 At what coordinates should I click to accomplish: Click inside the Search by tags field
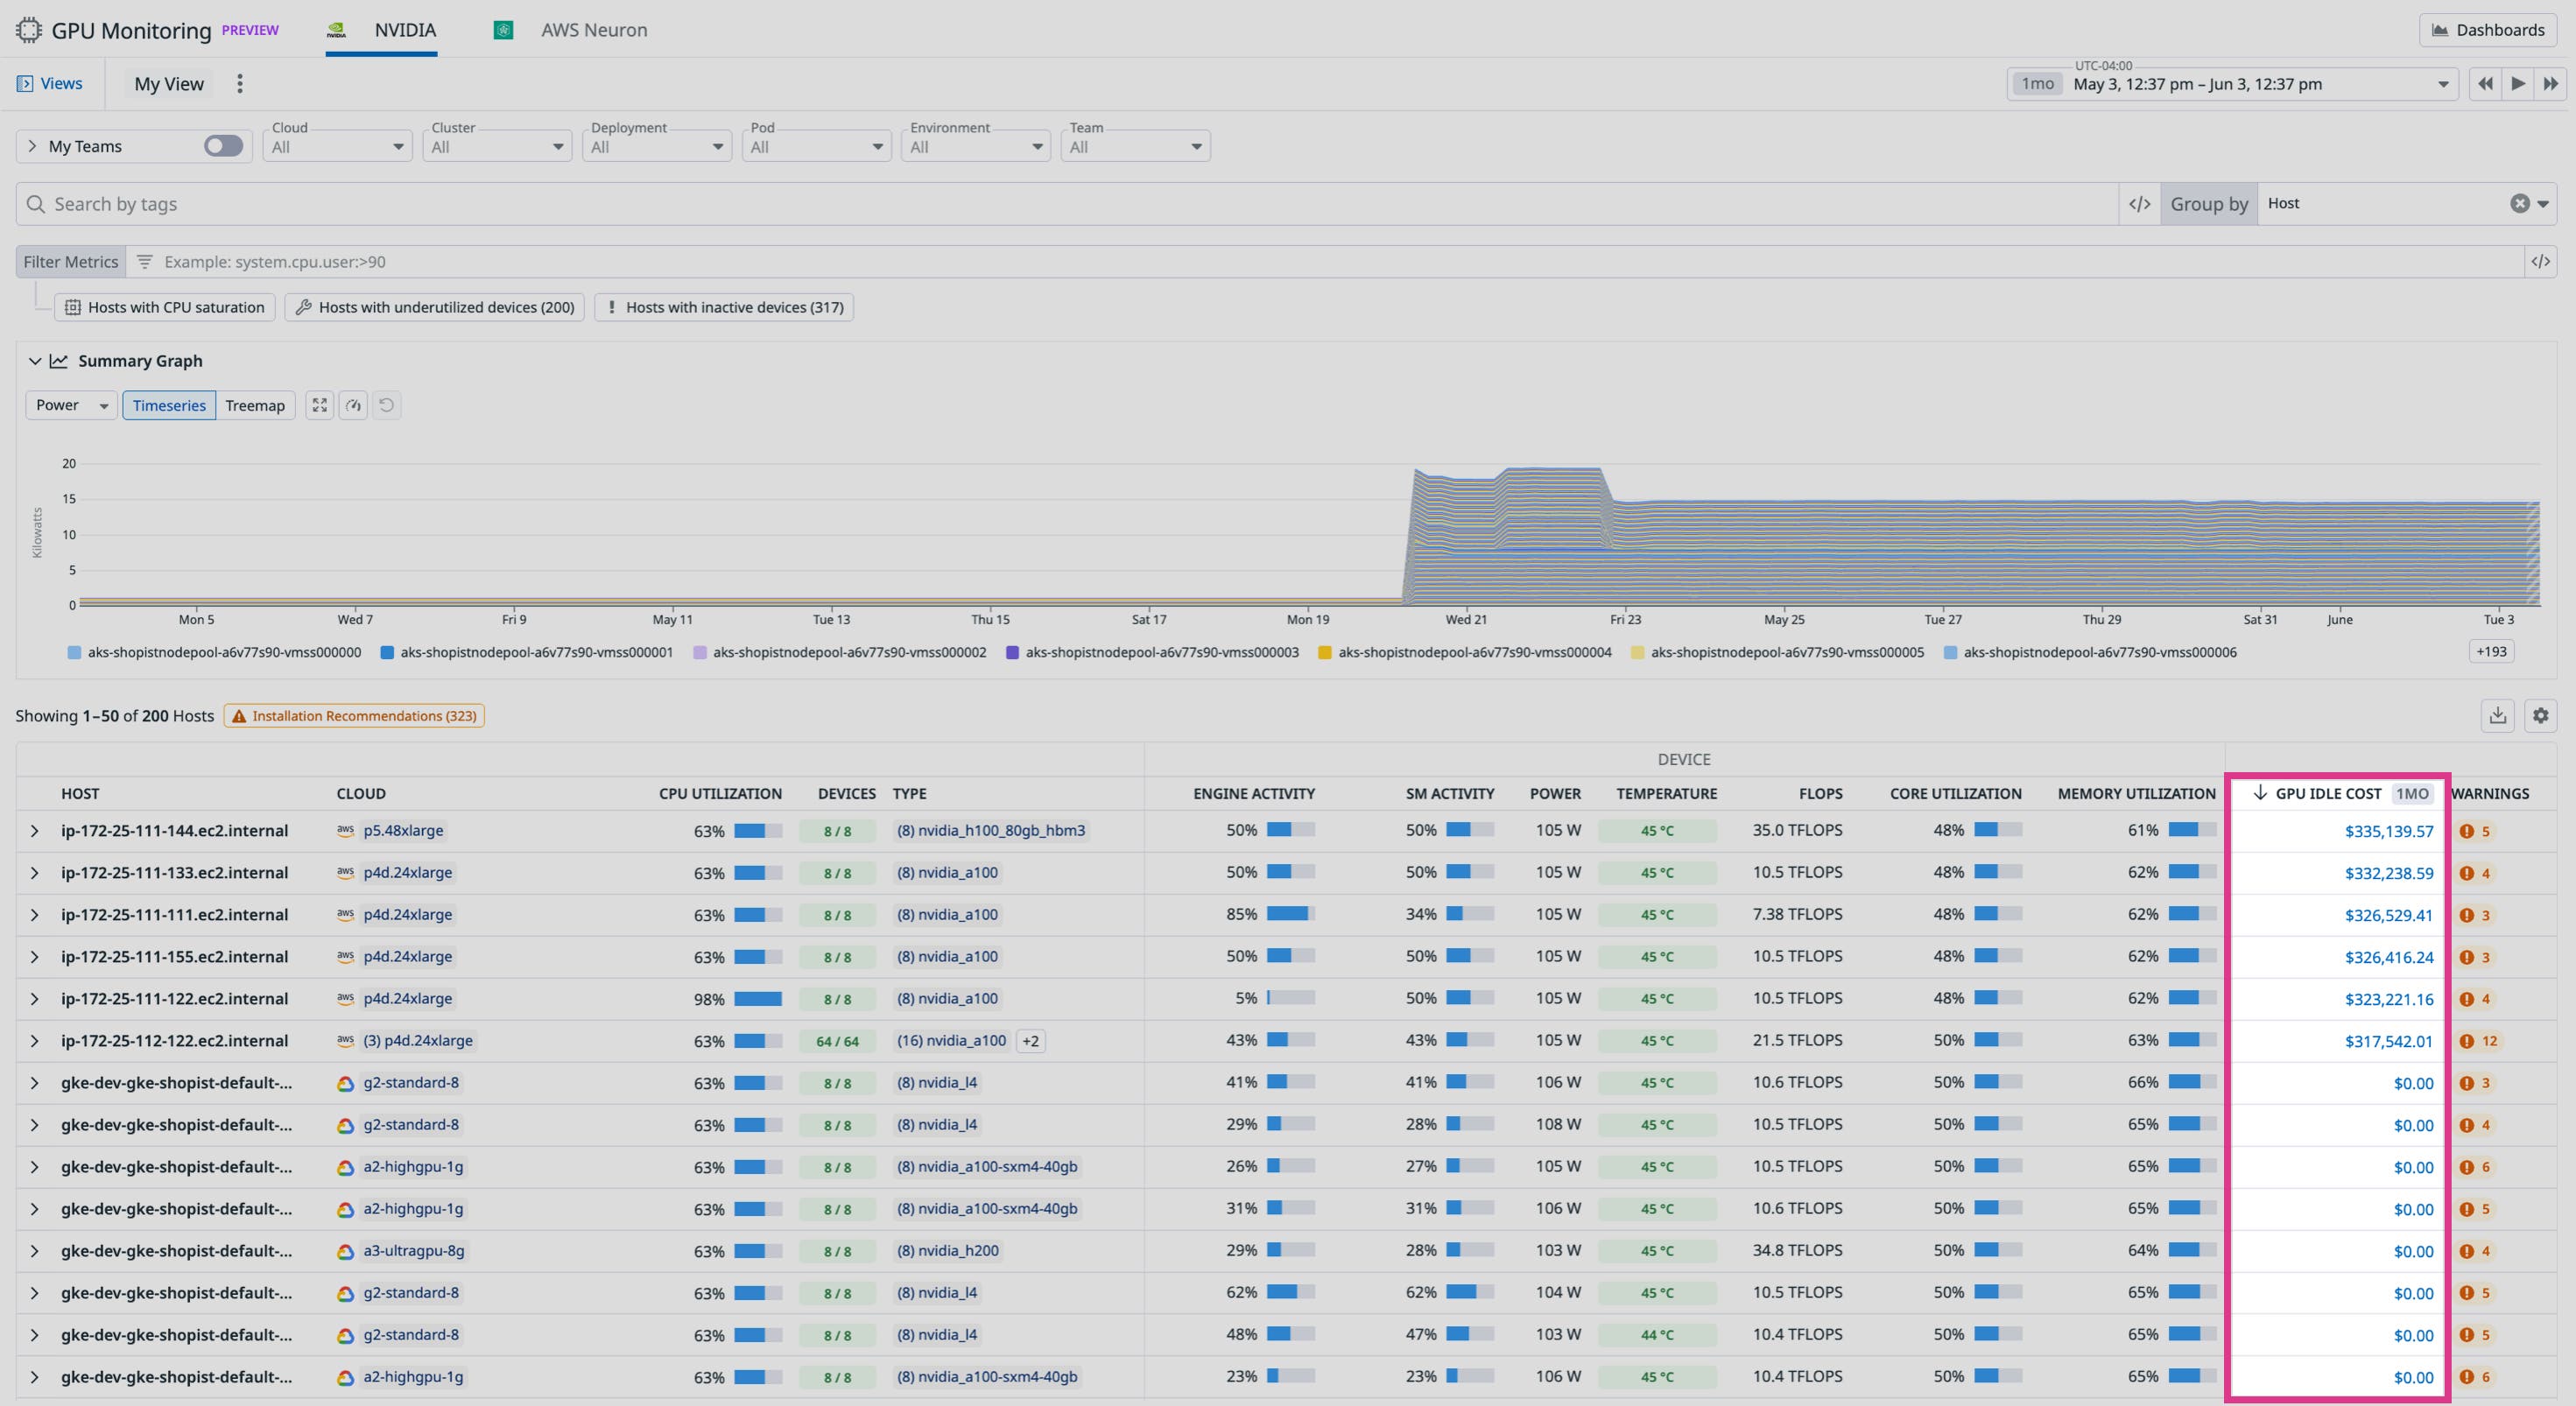click(400, 204)
